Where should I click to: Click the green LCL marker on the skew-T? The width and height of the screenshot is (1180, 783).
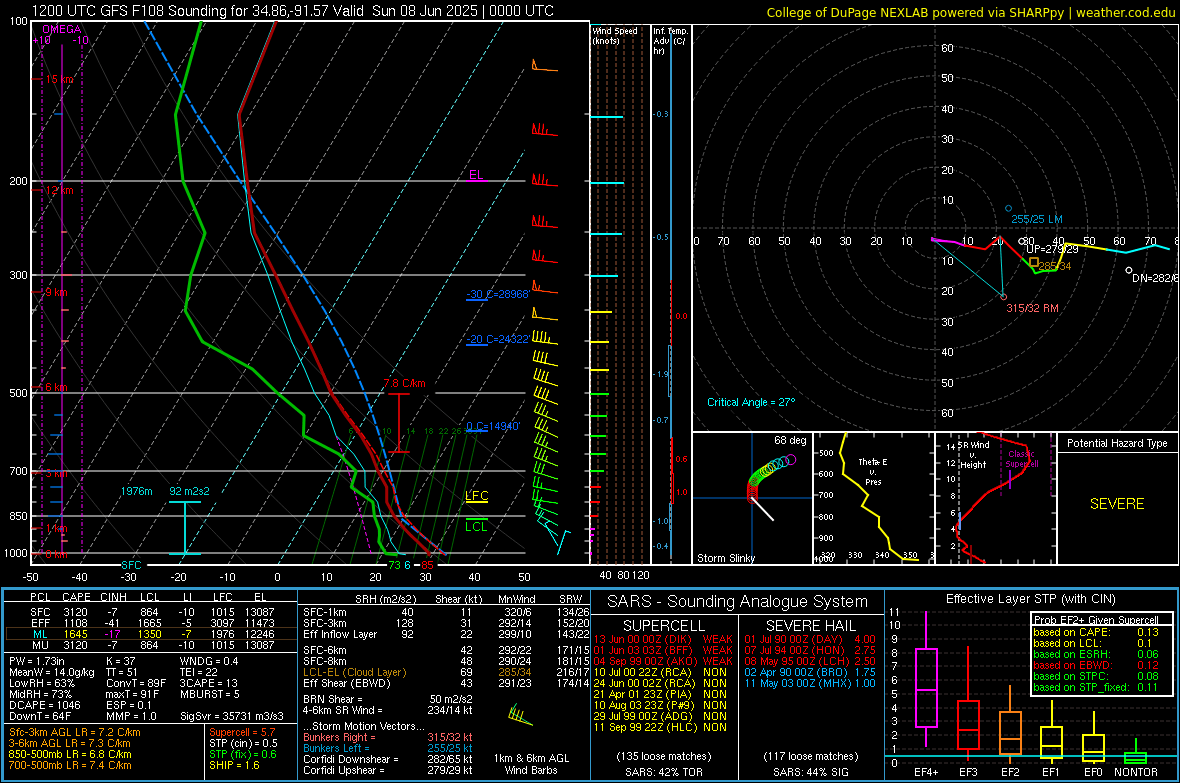476,526
